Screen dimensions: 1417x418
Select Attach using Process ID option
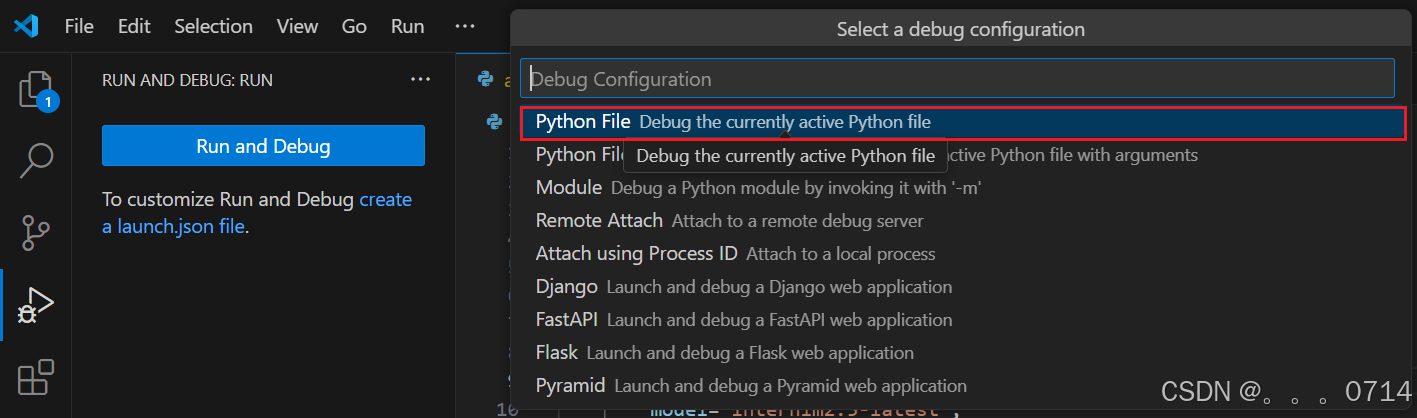pos(963,254)
